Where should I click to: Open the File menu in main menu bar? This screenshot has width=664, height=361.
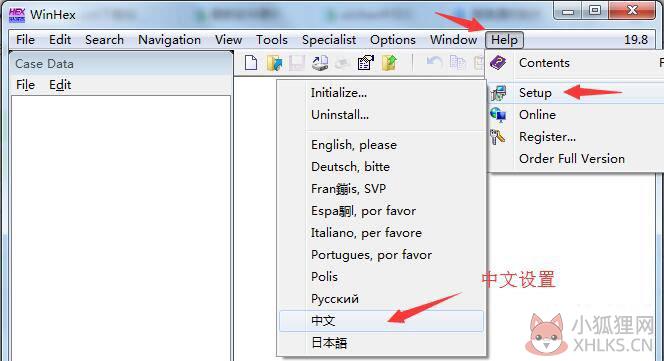click(x=25, y=40)
